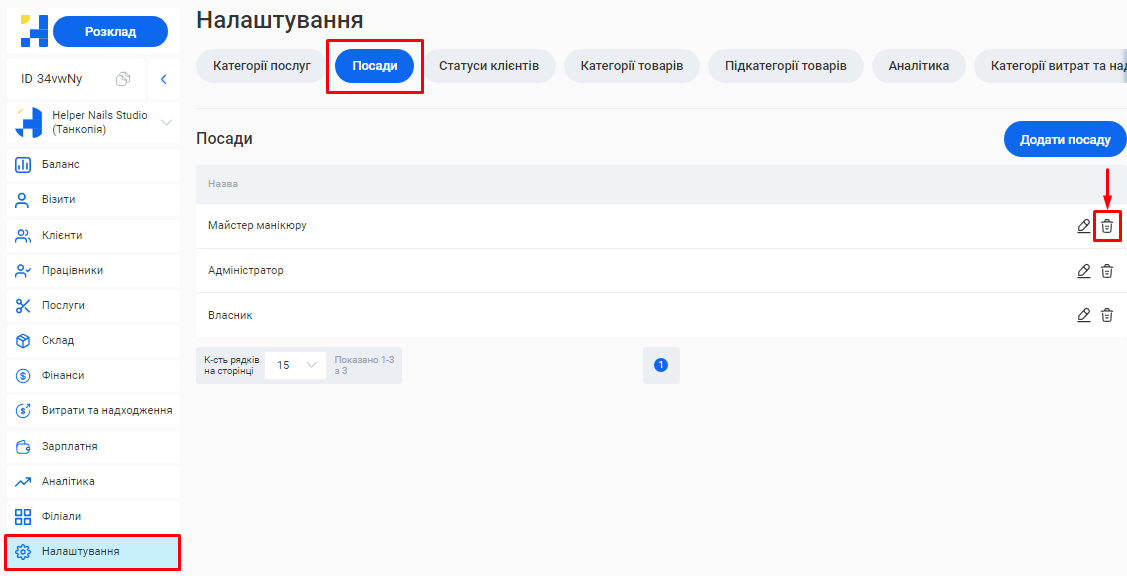
Task: Open Клієнти from the sidebar
Action: point(62,235)
